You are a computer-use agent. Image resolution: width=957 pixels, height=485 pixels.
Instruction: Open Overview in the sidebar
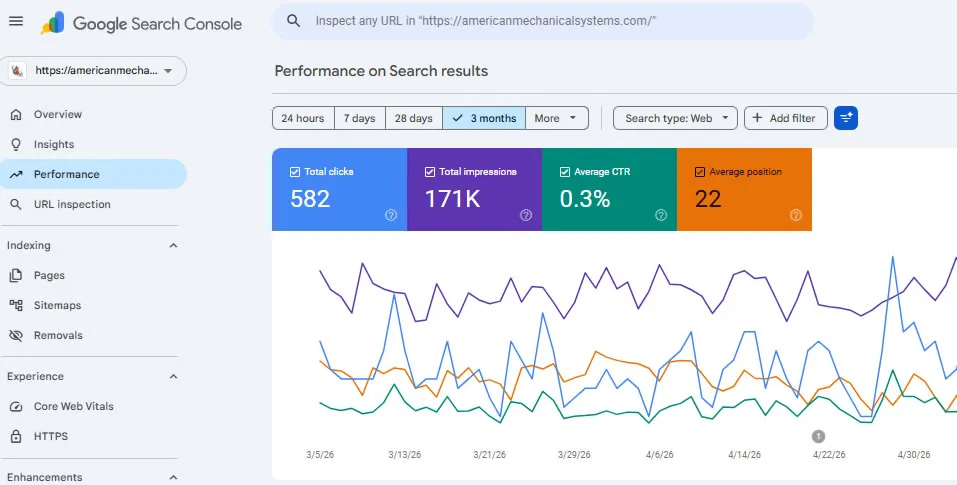[x=93, y=114]
